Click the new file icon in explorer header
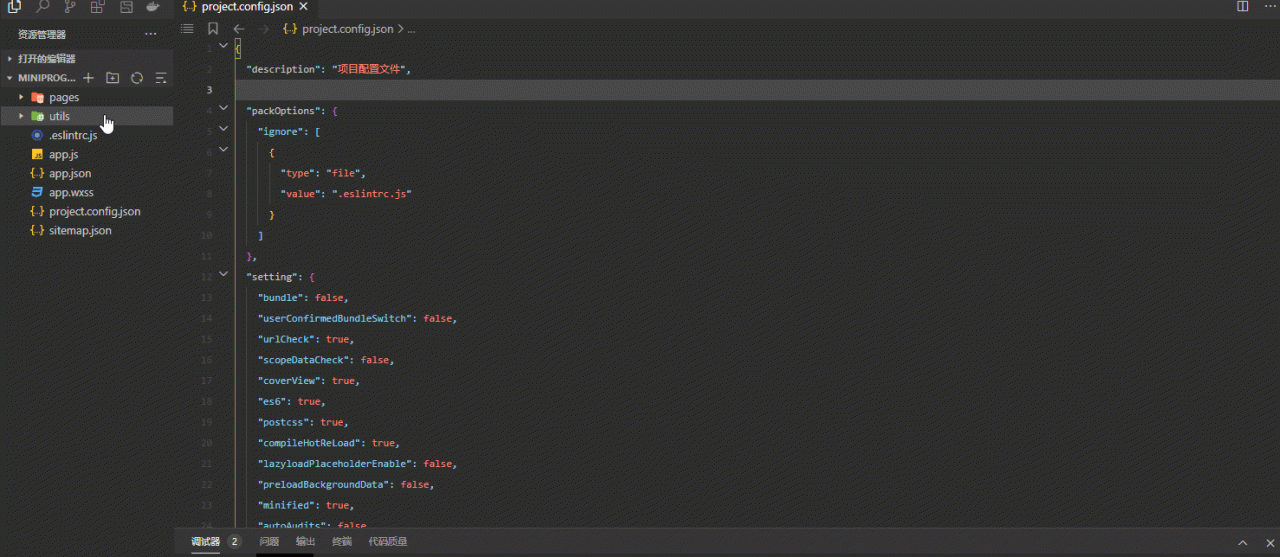 pyautogui.click(x=88, y=78)
